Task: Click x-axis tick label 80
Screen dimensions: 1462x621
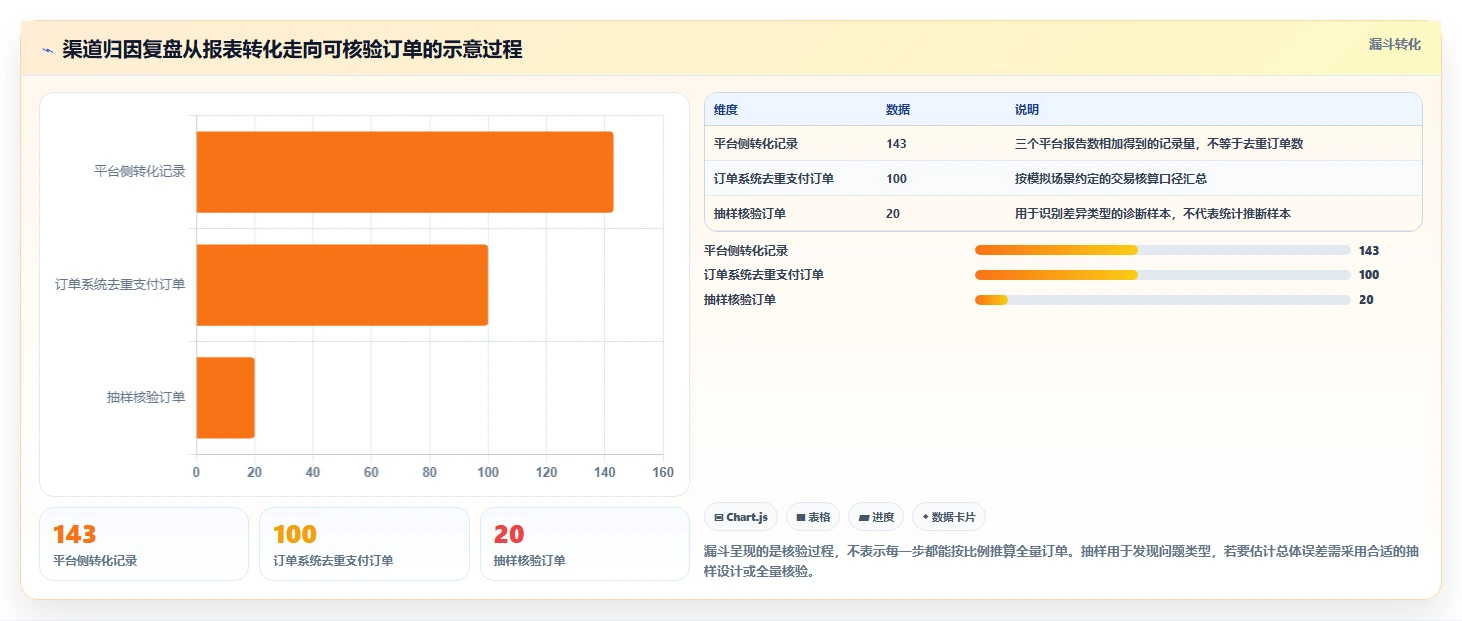Action: pos(430,472)
